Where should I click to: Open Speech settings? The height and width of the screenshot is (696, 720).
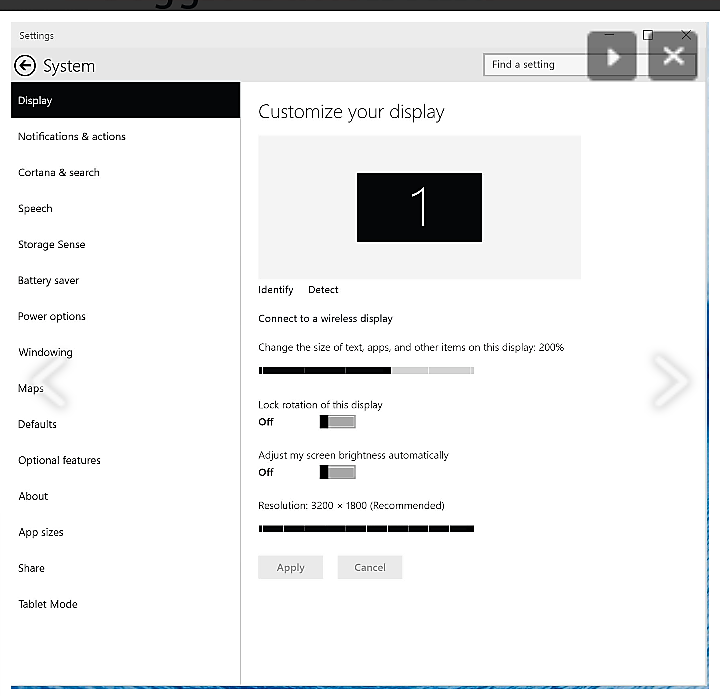(x=125, y=208)
